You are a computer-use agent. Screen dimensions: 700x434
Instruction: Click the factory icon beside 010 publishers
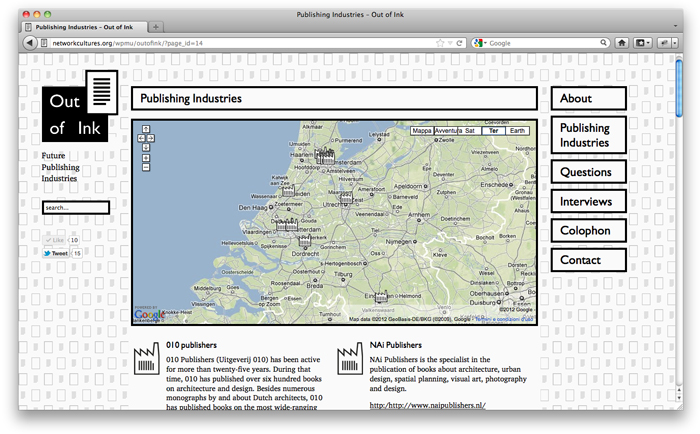click(146, 359)
